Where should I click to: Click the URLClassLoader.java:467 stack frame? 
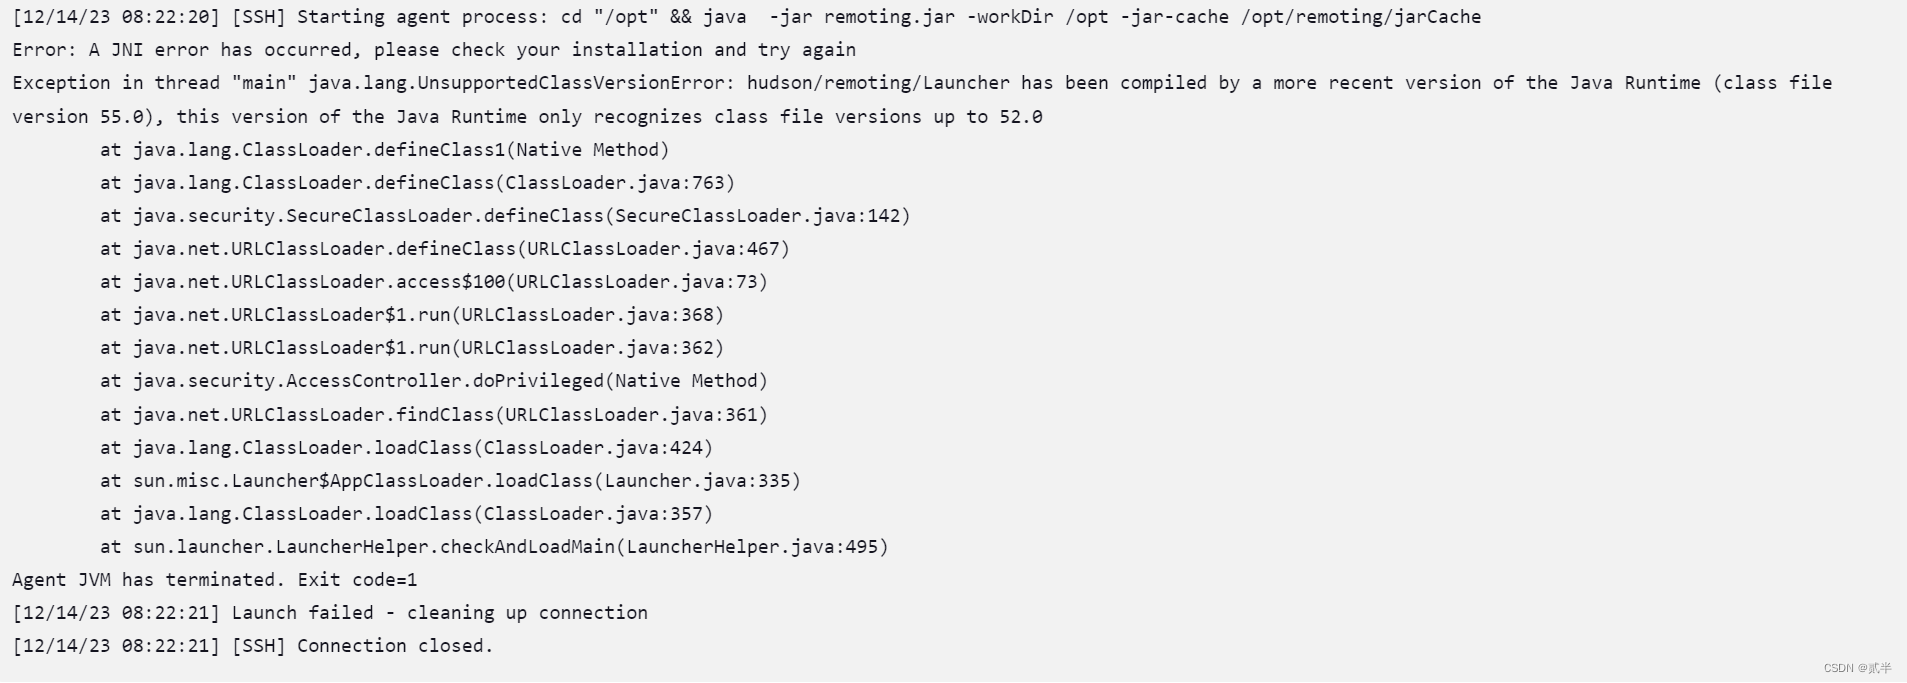(445, 249)
